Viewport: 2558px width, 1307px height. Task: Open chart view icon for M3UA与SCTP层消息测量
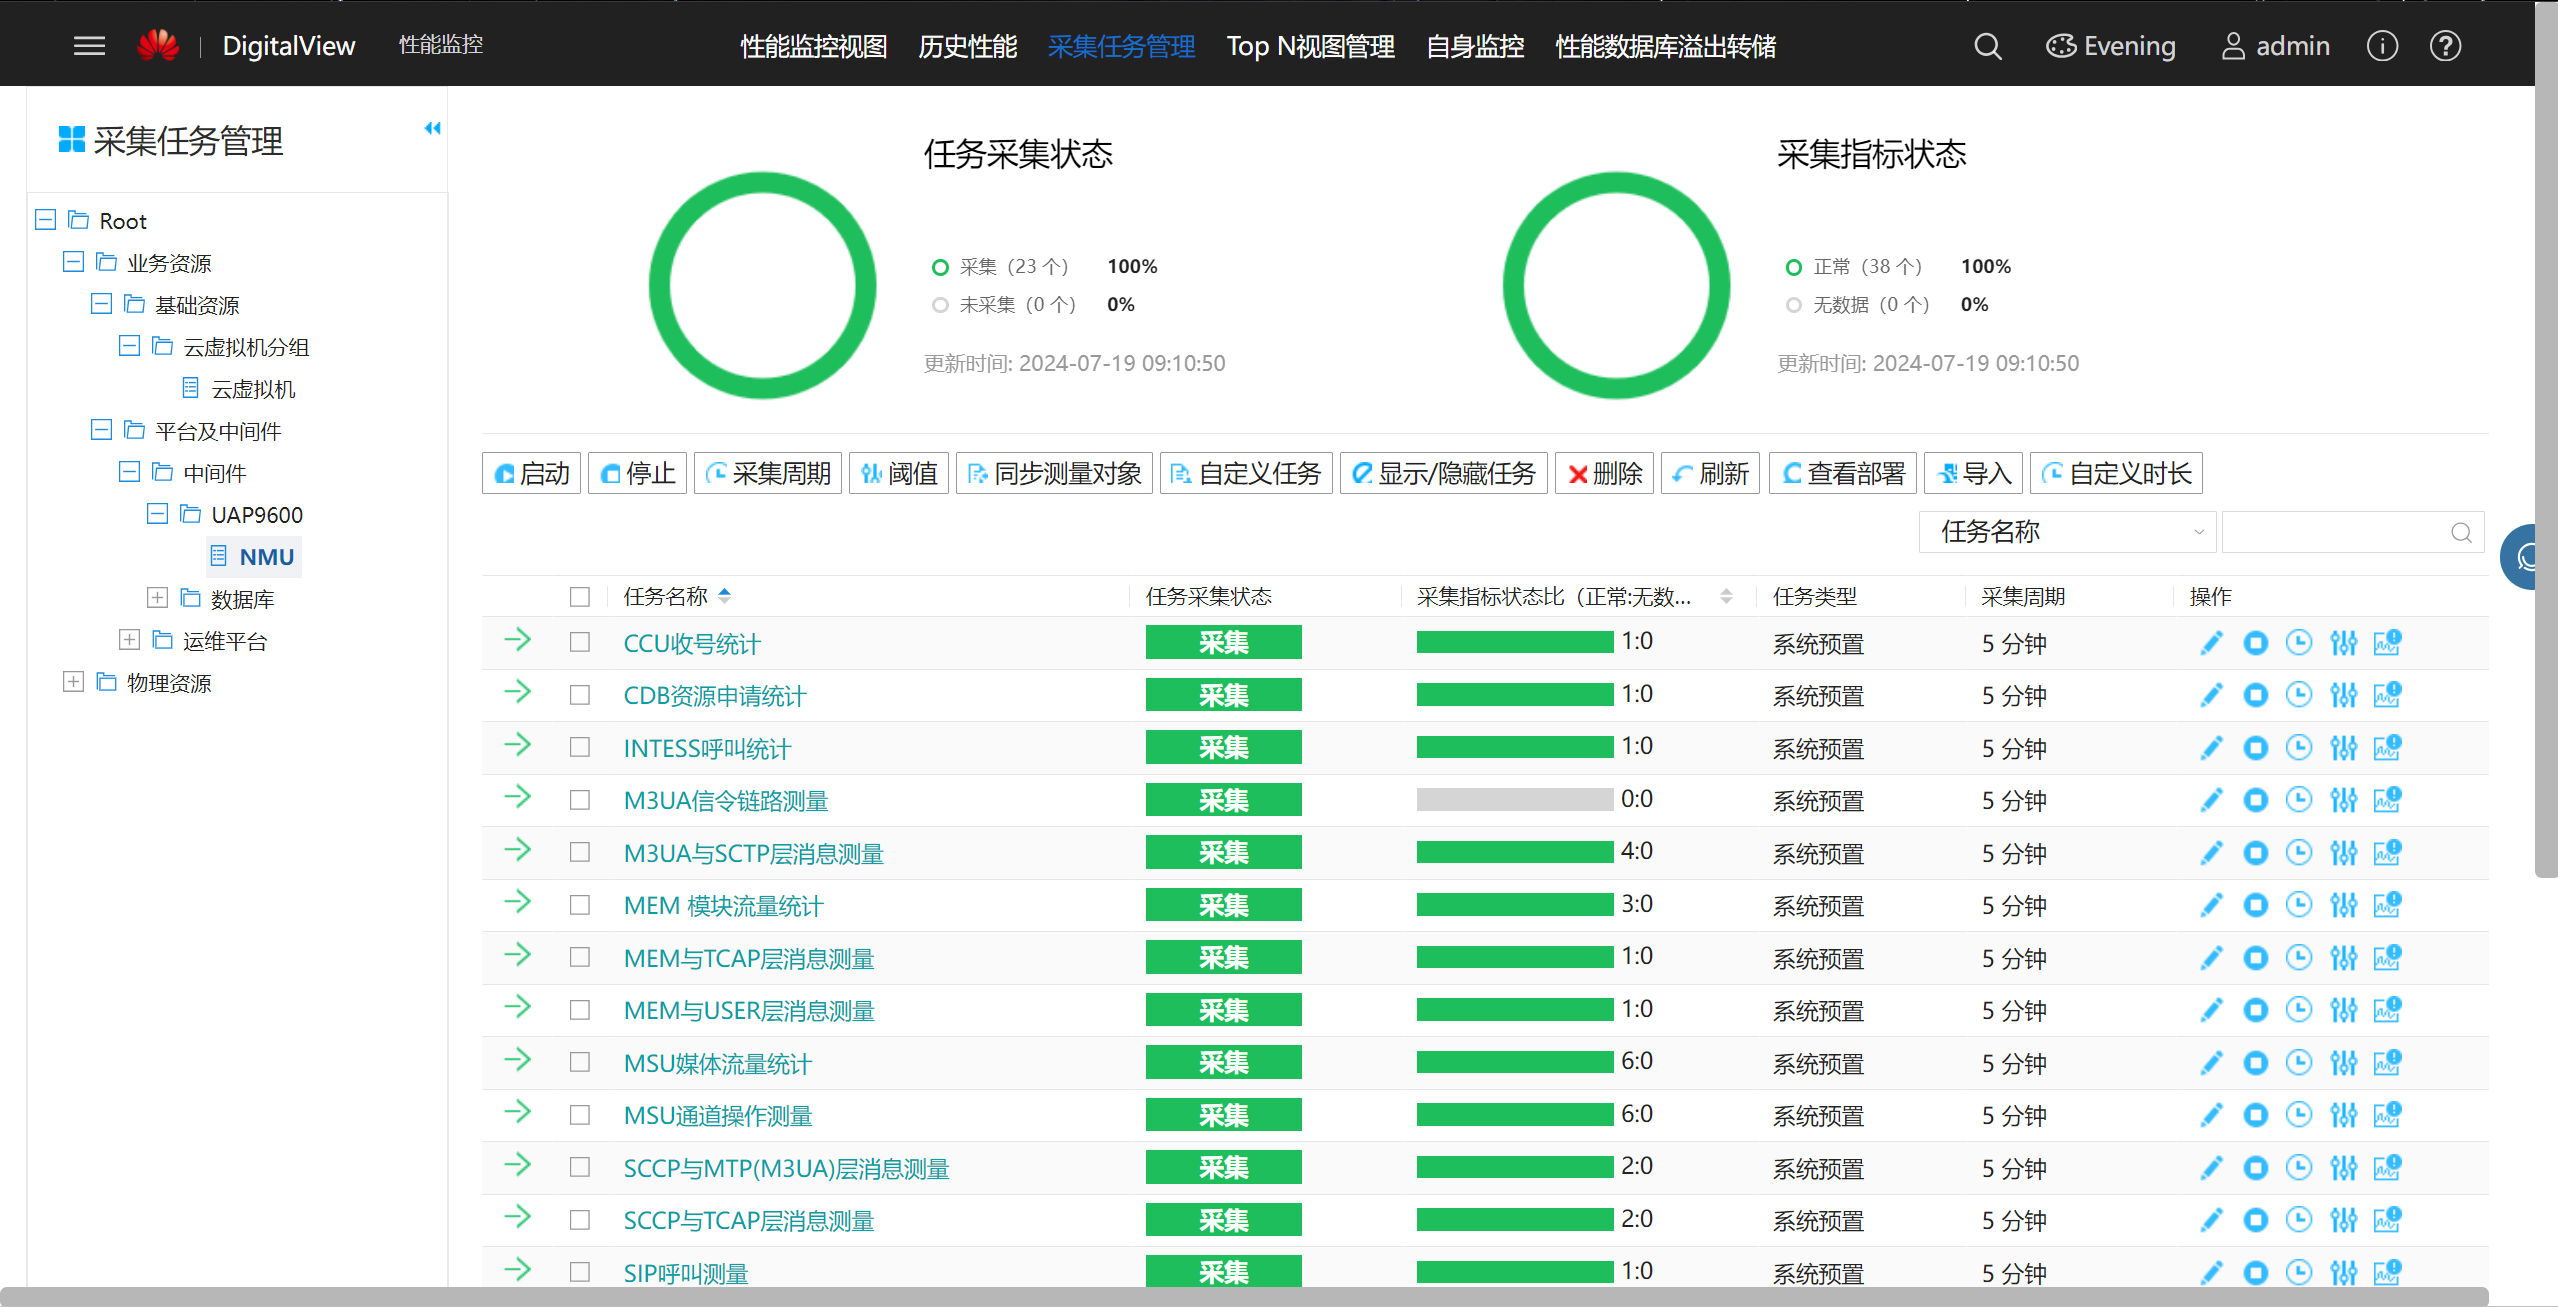[x=2387, y=852]
